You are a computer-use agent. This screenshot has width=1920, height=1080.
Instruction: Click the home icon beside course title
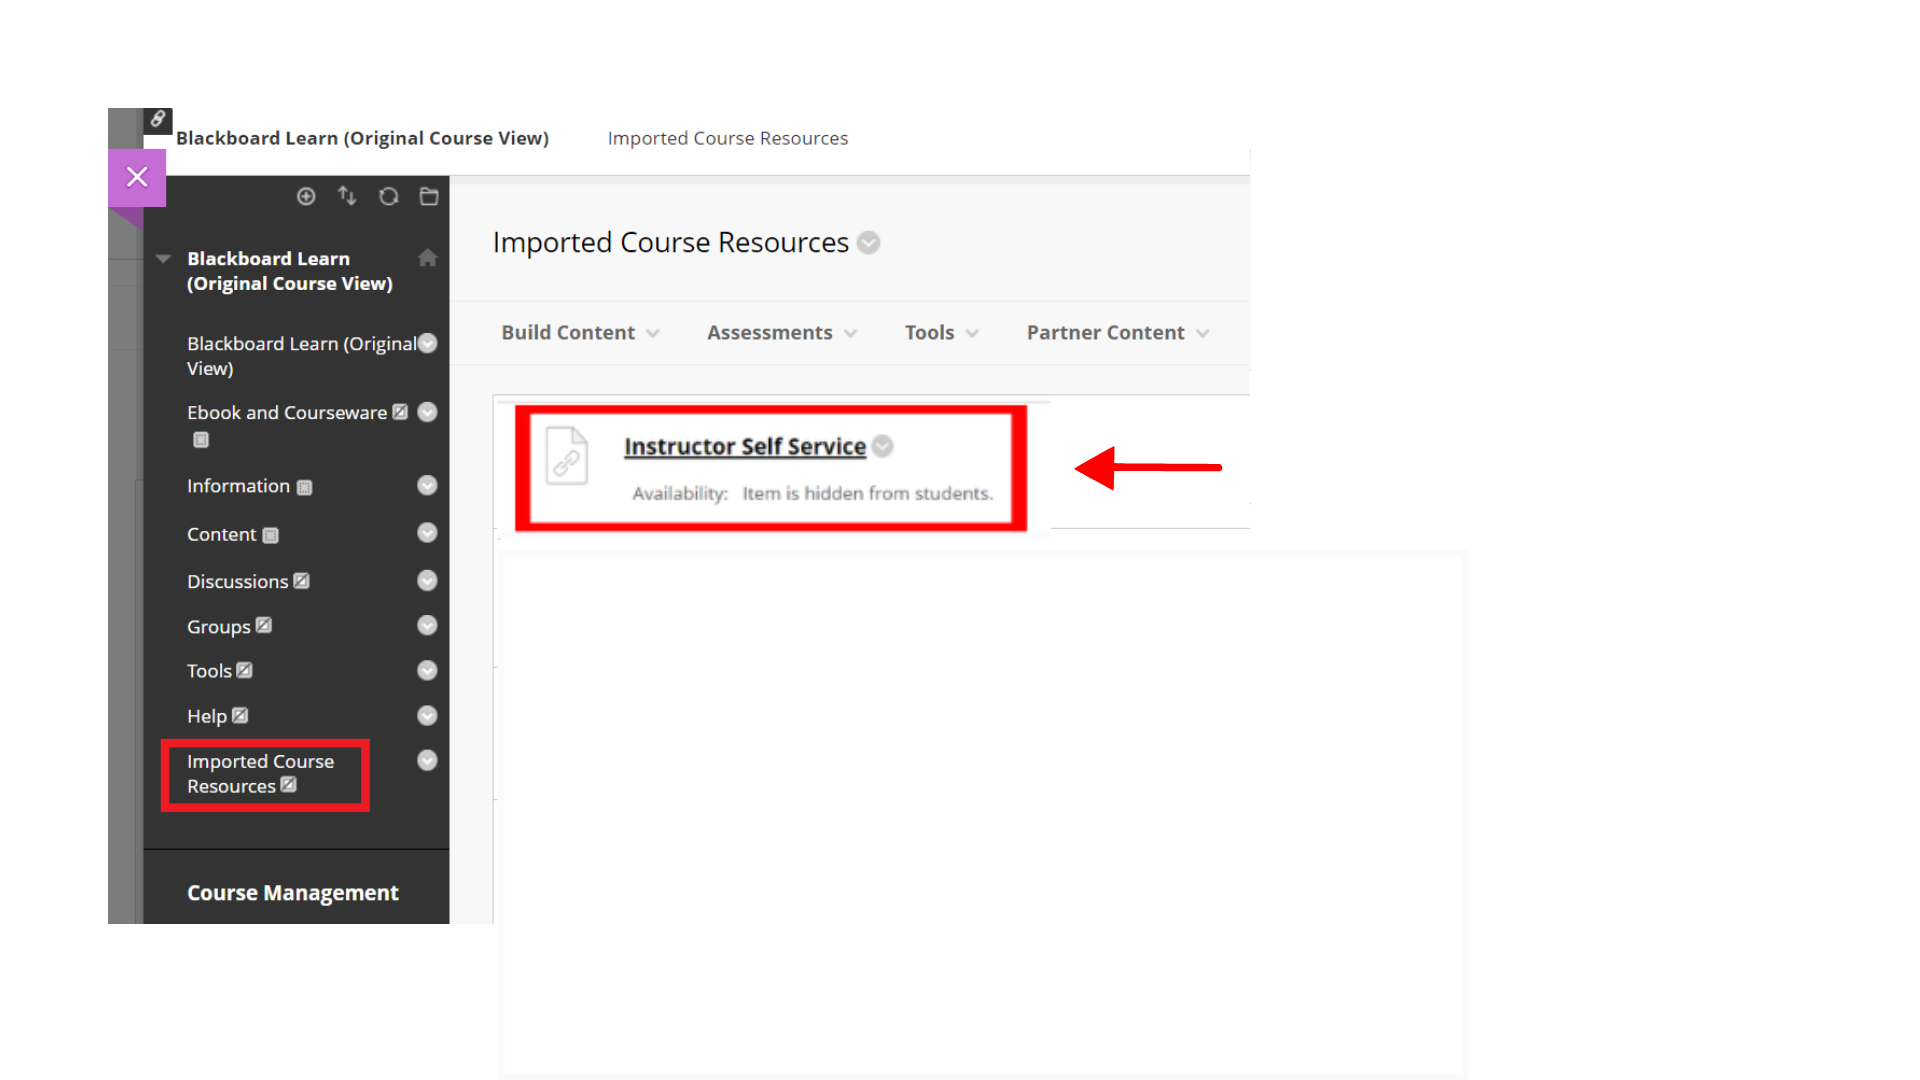[427, 258]
